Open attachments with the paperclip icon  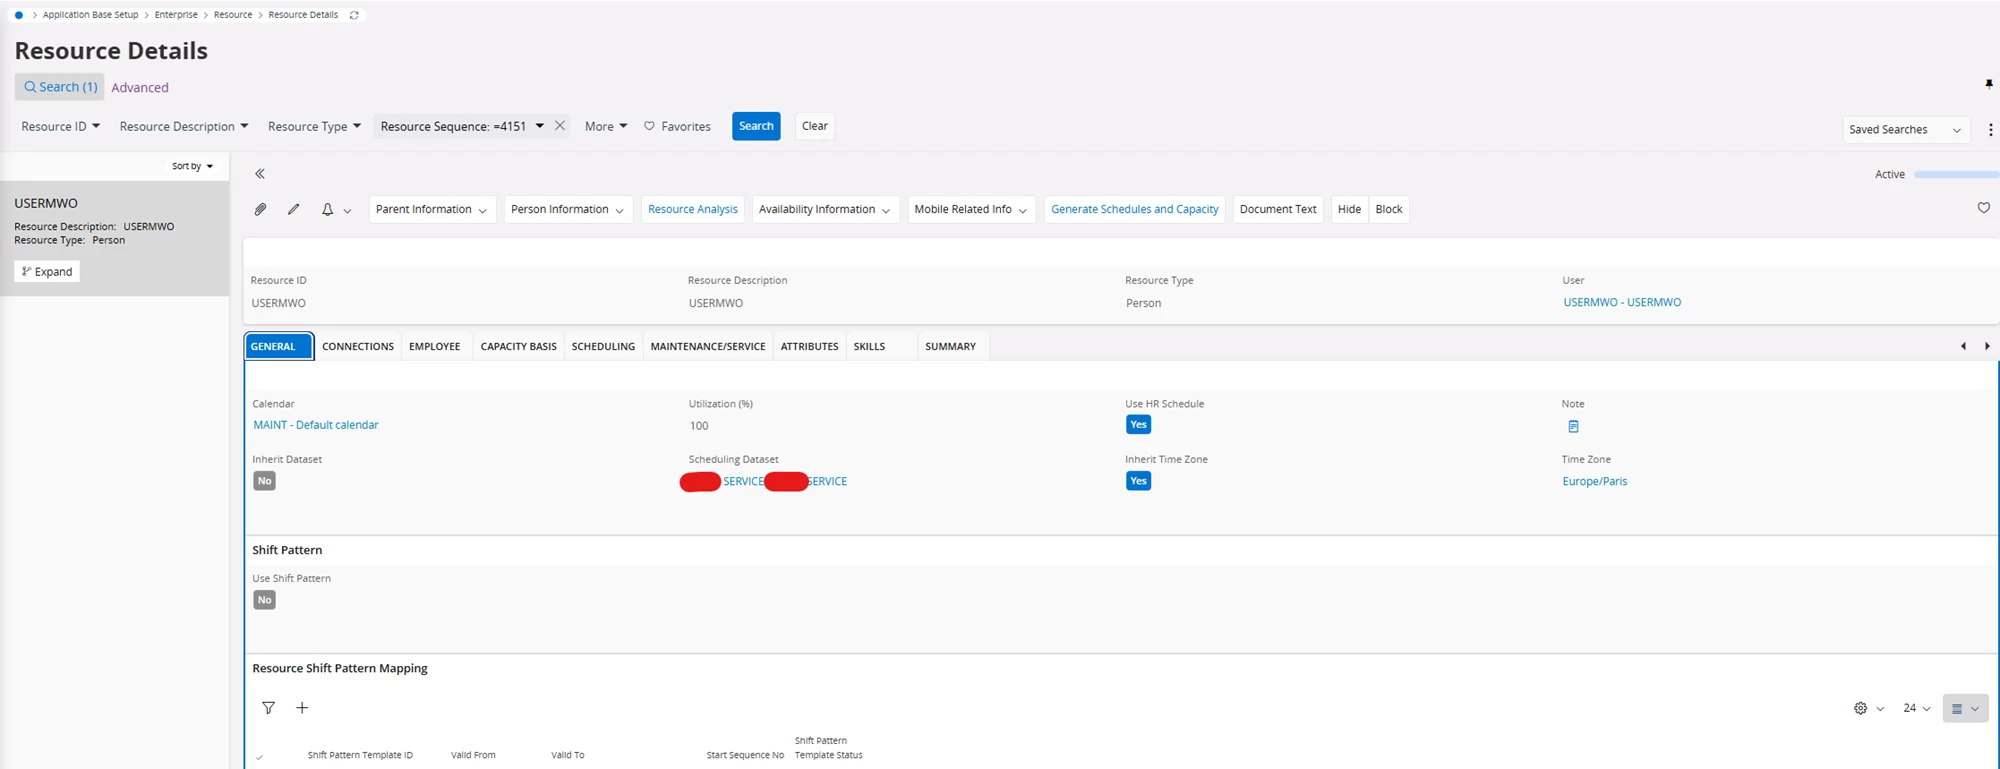(260, 209)
